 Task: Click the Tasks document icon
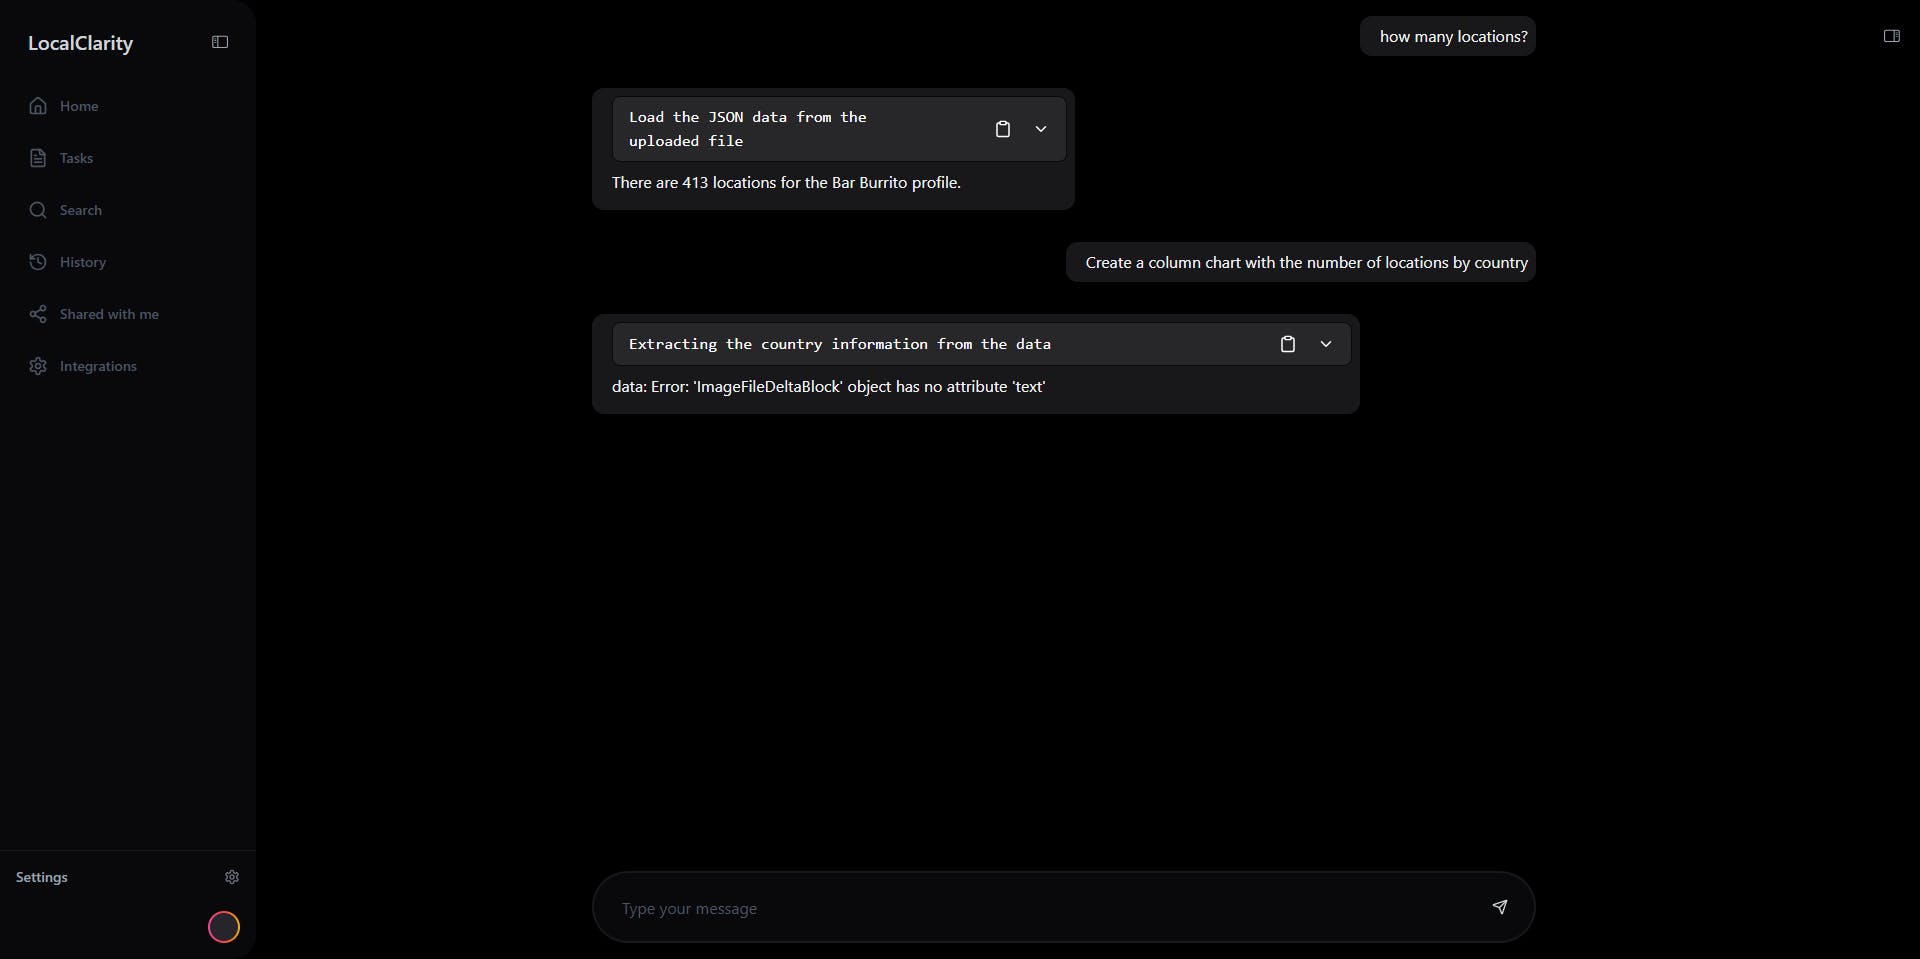coord(38,158)
